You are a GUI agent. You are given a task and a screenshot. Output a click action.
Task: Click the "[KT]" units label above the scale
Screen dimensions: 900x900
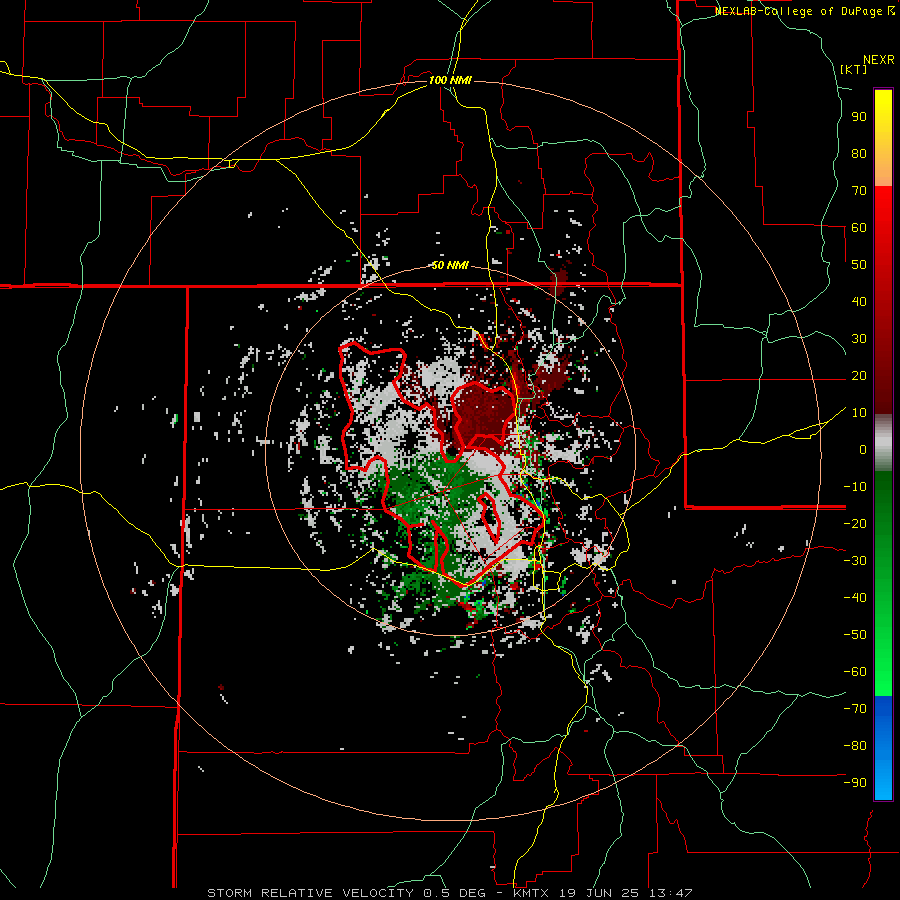tap(854, 69)
